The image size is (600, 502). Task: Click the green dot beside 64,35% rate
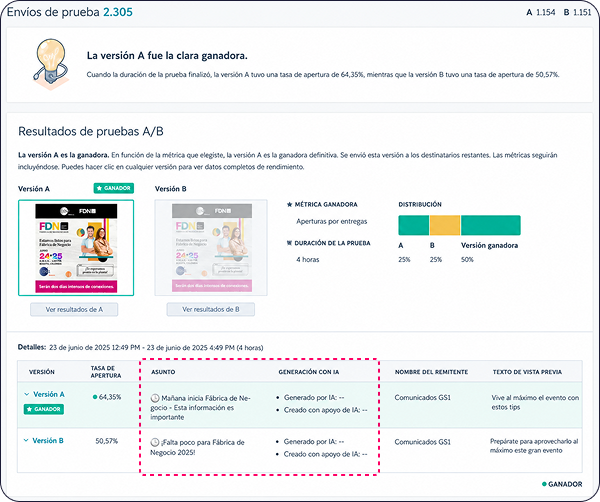pyautogui.click(x=95, y=397)
